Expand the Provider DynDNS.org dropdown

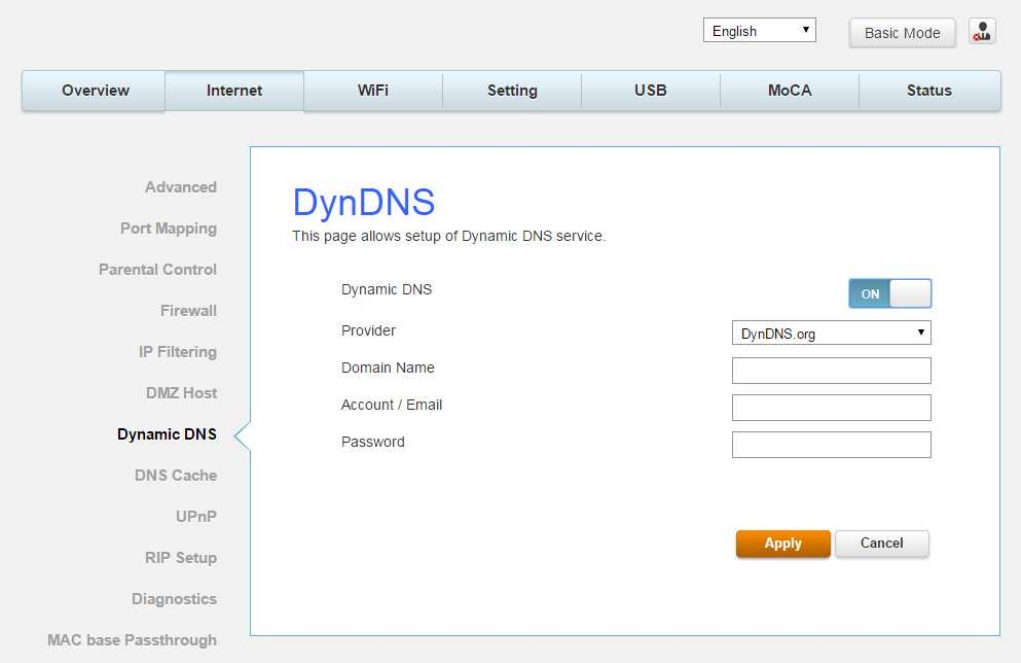pyautogui.click(x=832, y=333)
